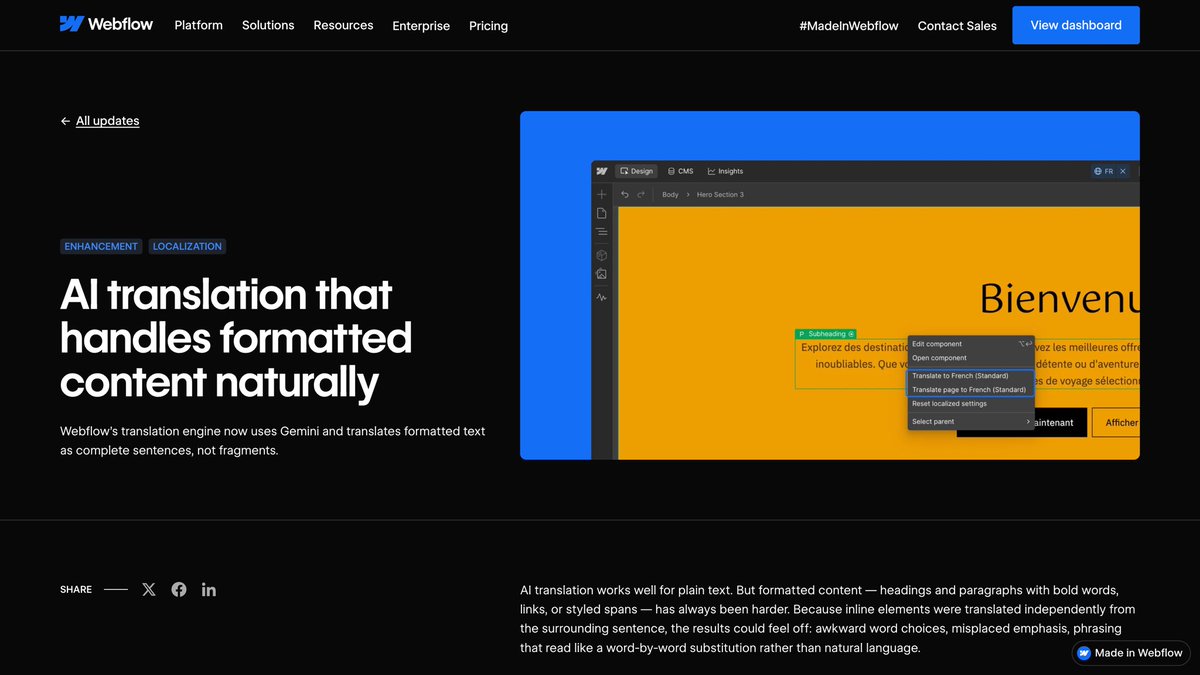The width and height of the screenshot is (1200, 675).
Task: Open the Solutions menu
Action: pyautogui.click(x=268, y=25)
